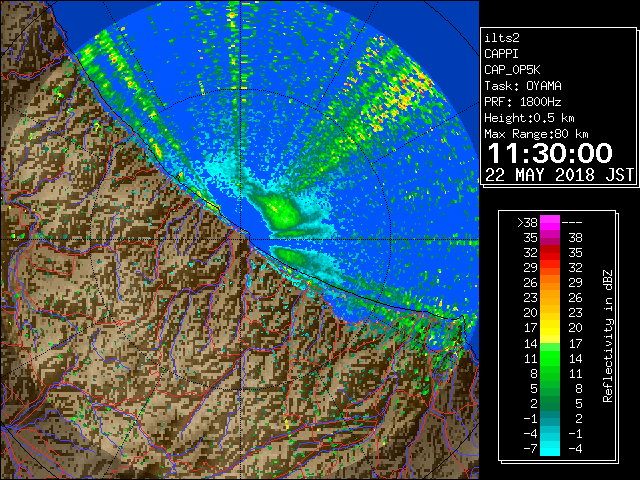Screen dimensions: 640x480
Task: Click the '---' legend label
Action: pyautogui.click(x=572, y=223)
